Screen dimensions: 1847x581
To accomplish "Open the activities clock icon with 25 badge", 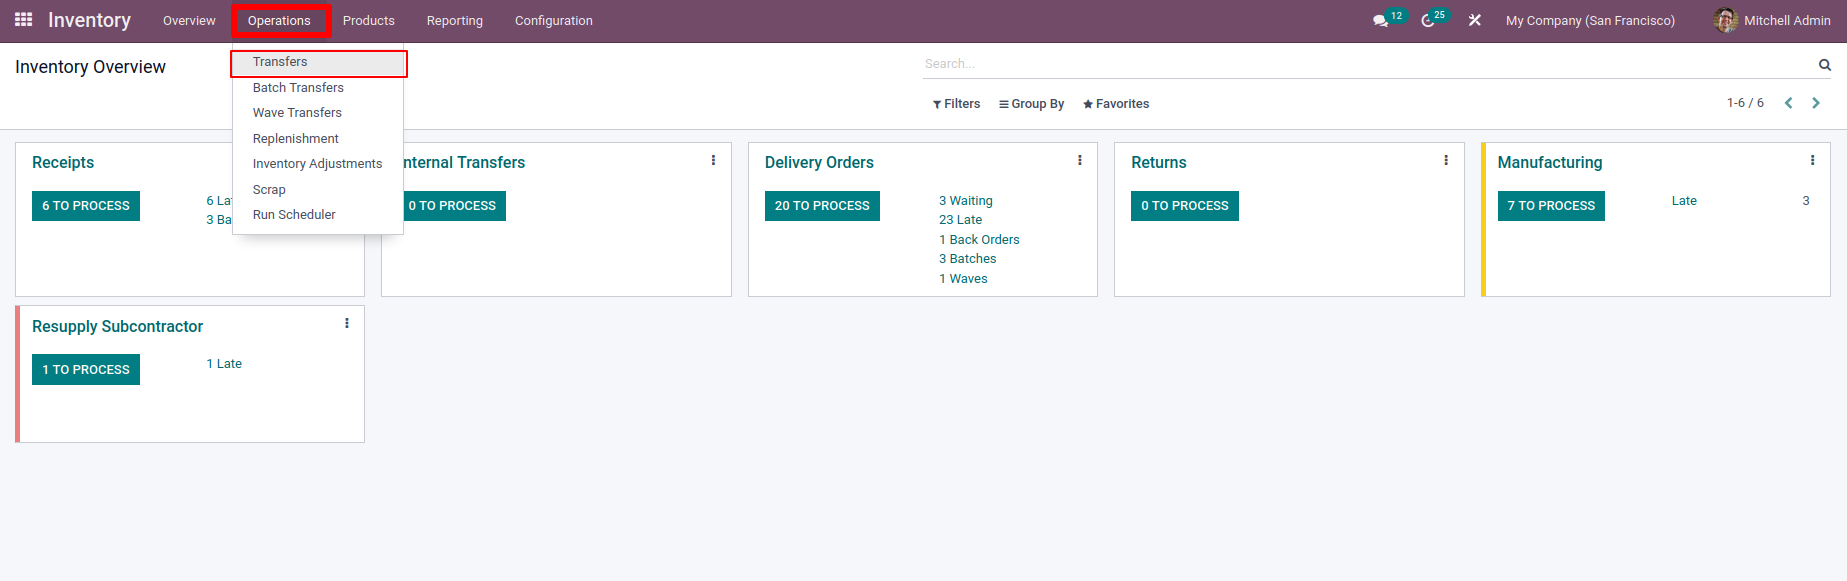I will tap(1428, 20).
